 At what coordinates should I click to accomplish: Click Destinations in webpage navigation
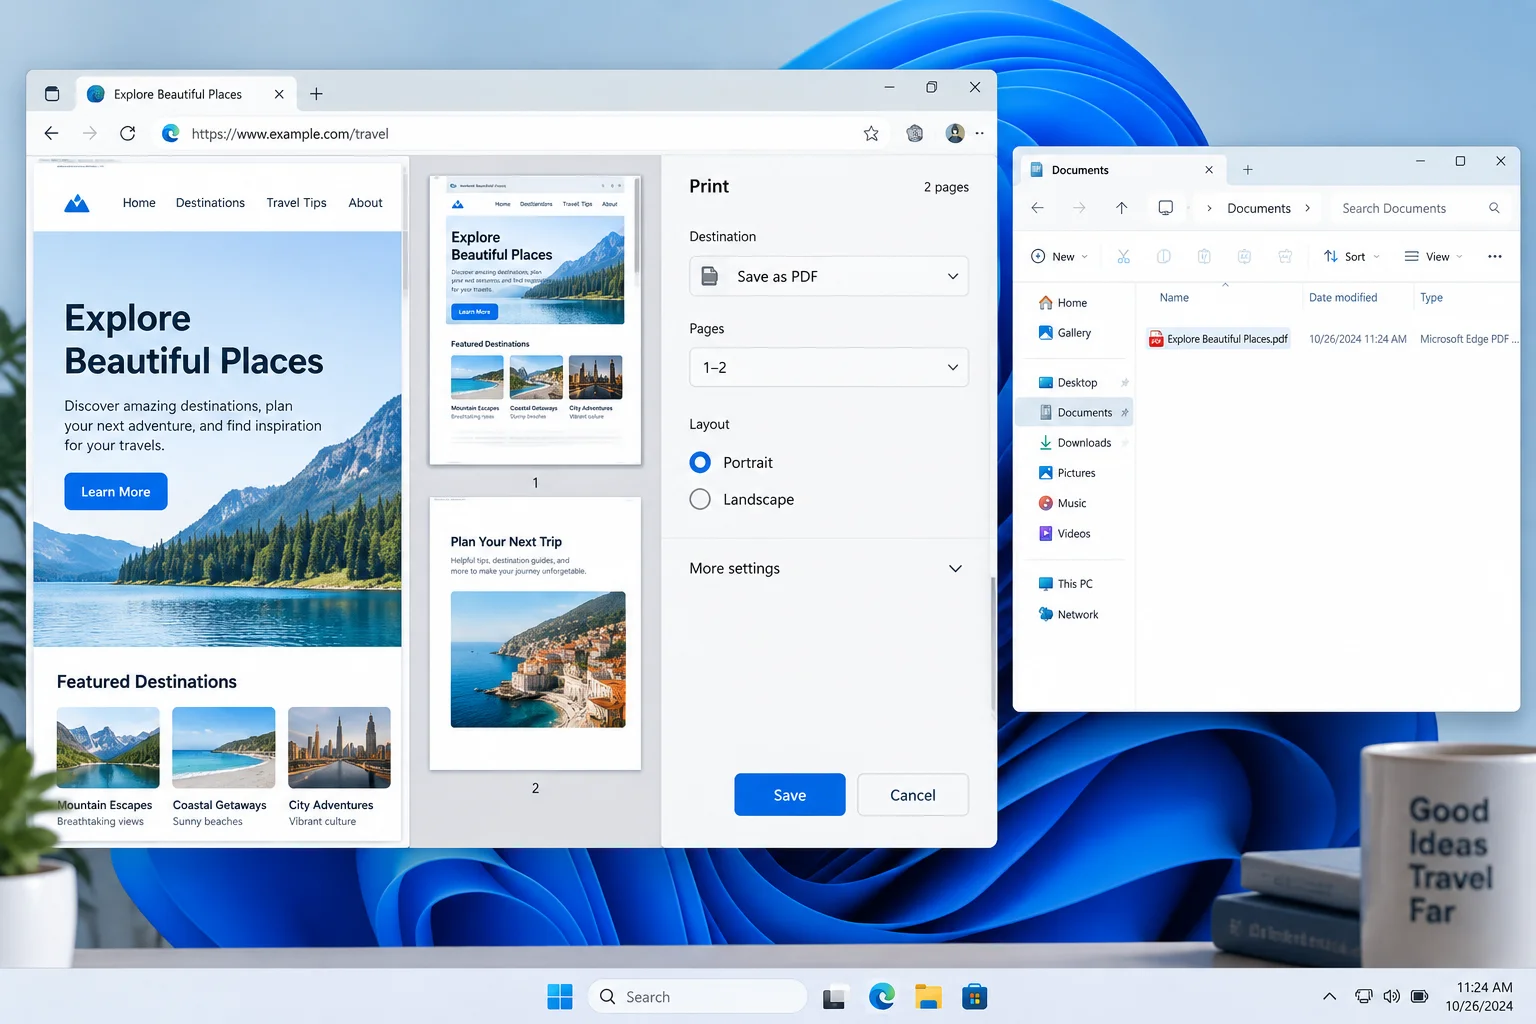pyautogui.click(x=210, y=203)
